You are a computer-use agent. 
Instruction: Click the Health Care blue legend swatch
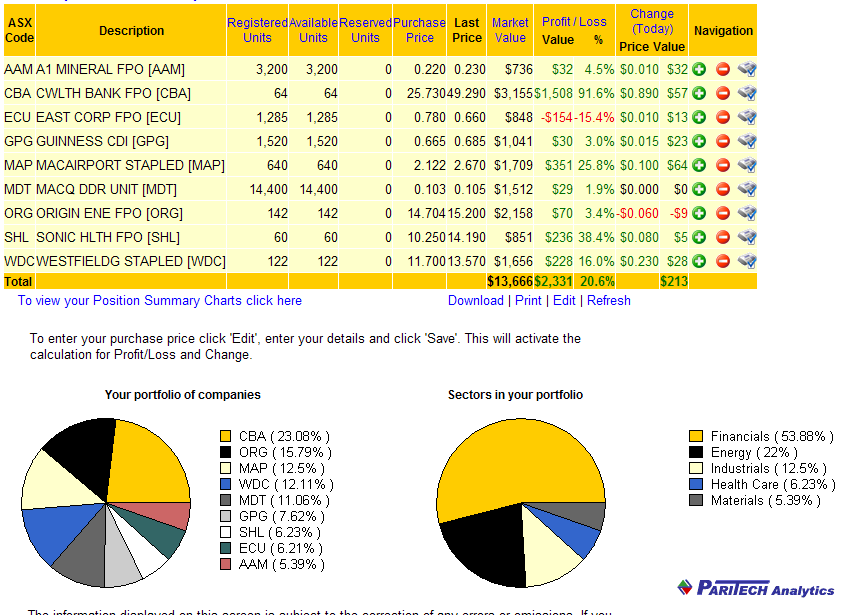click(x=696, y=484)
